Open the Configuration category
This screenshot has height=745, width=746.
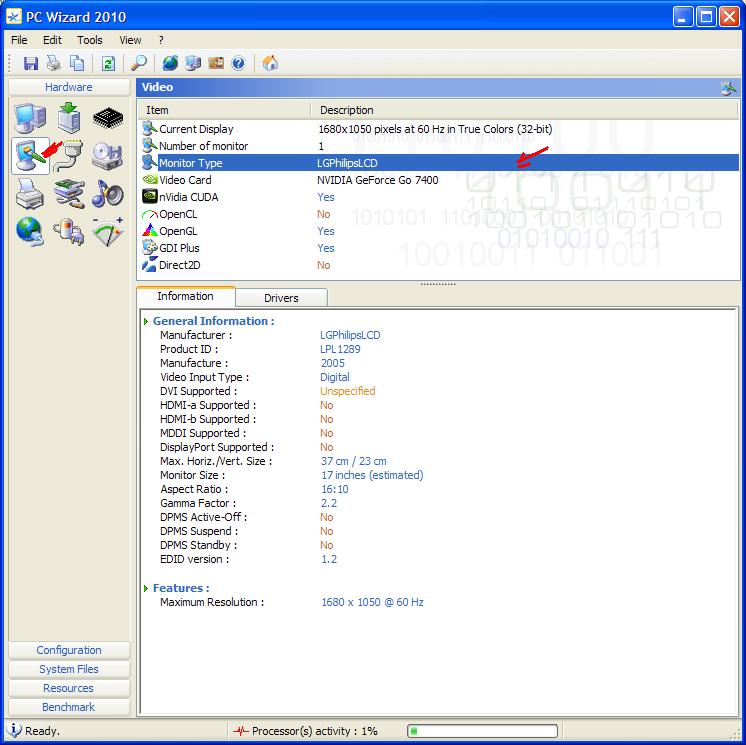(x=69, y=650)
